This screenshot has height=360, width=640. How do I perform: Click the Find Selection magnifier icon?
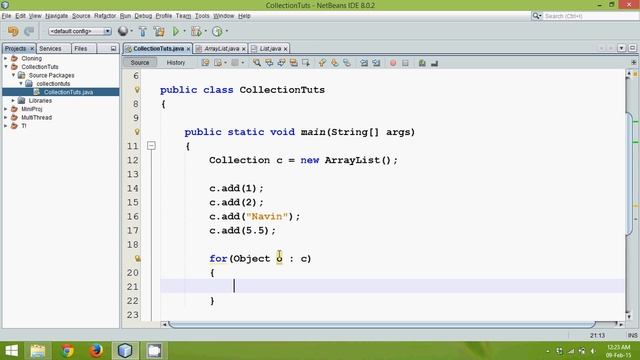pyautogui.click(x=257, y=63)
